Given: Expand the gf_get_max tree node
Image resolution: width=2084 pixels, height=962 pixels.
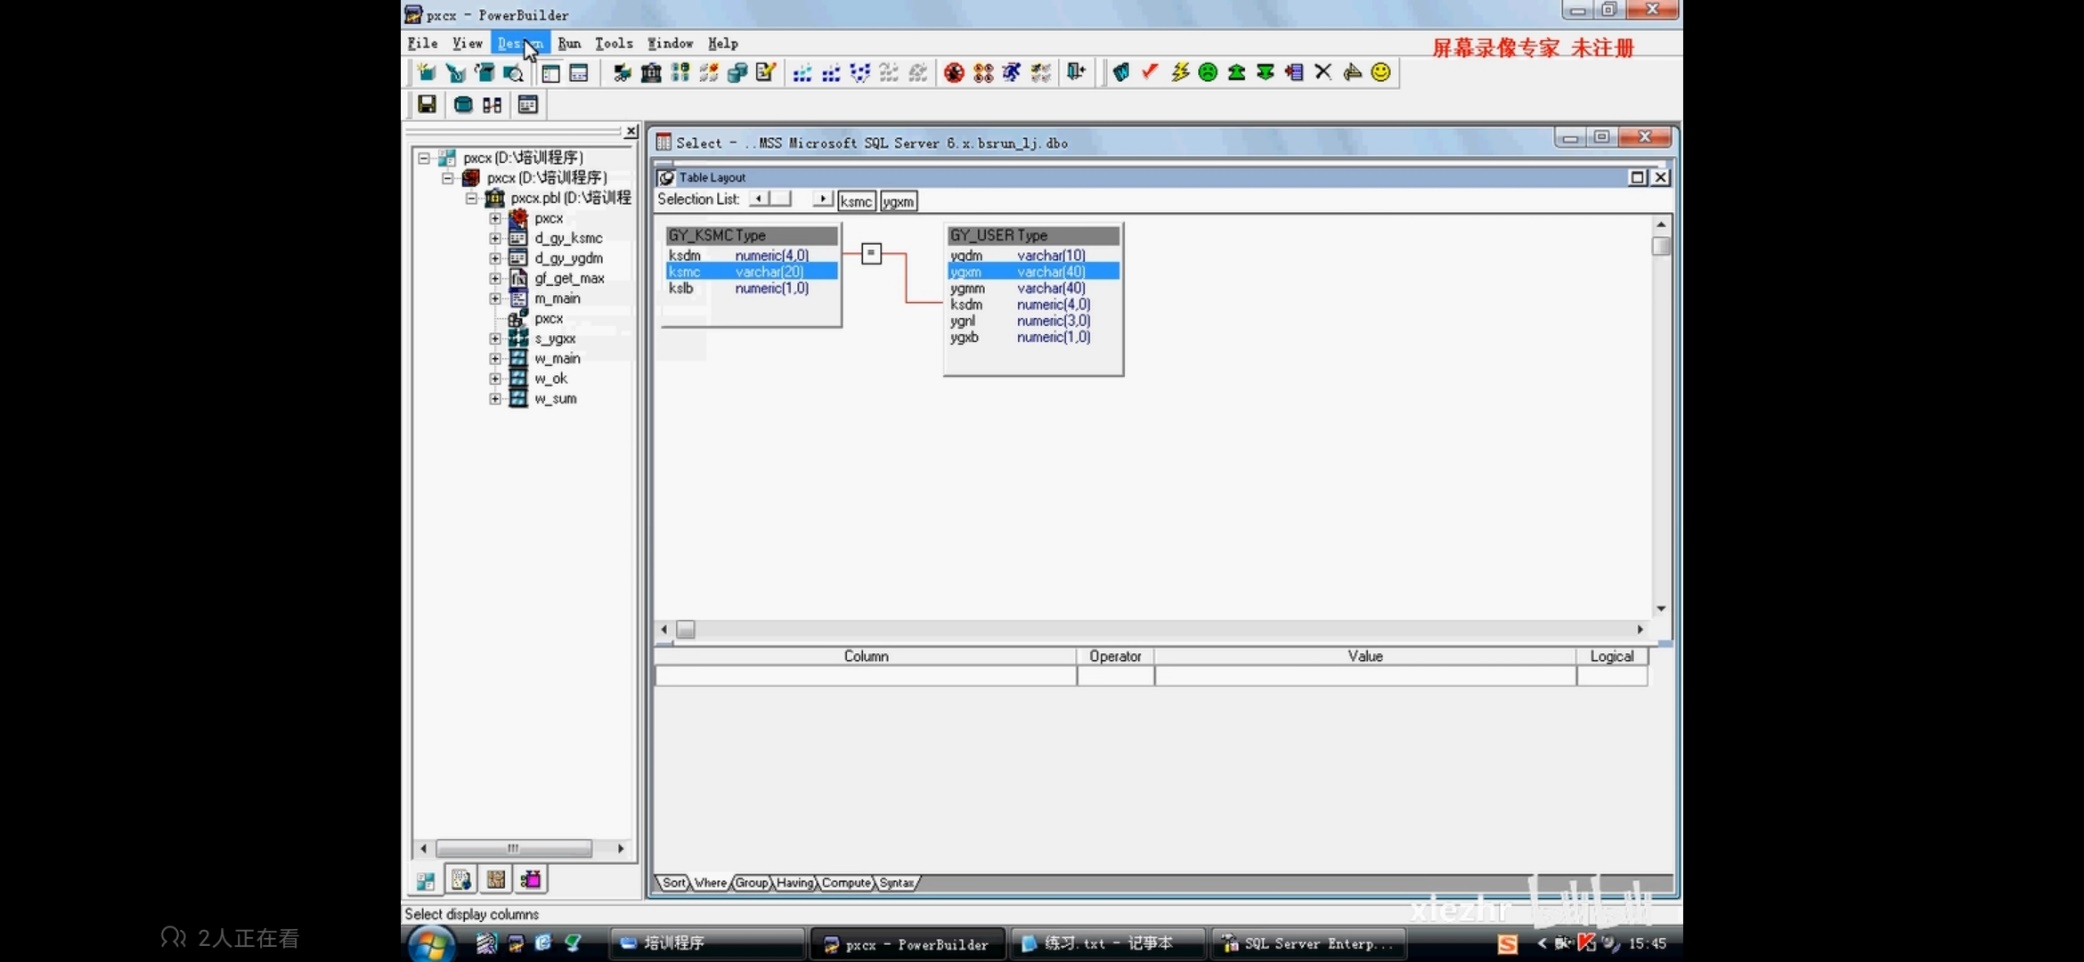Looking at the screenshot, I should (495, 278).
